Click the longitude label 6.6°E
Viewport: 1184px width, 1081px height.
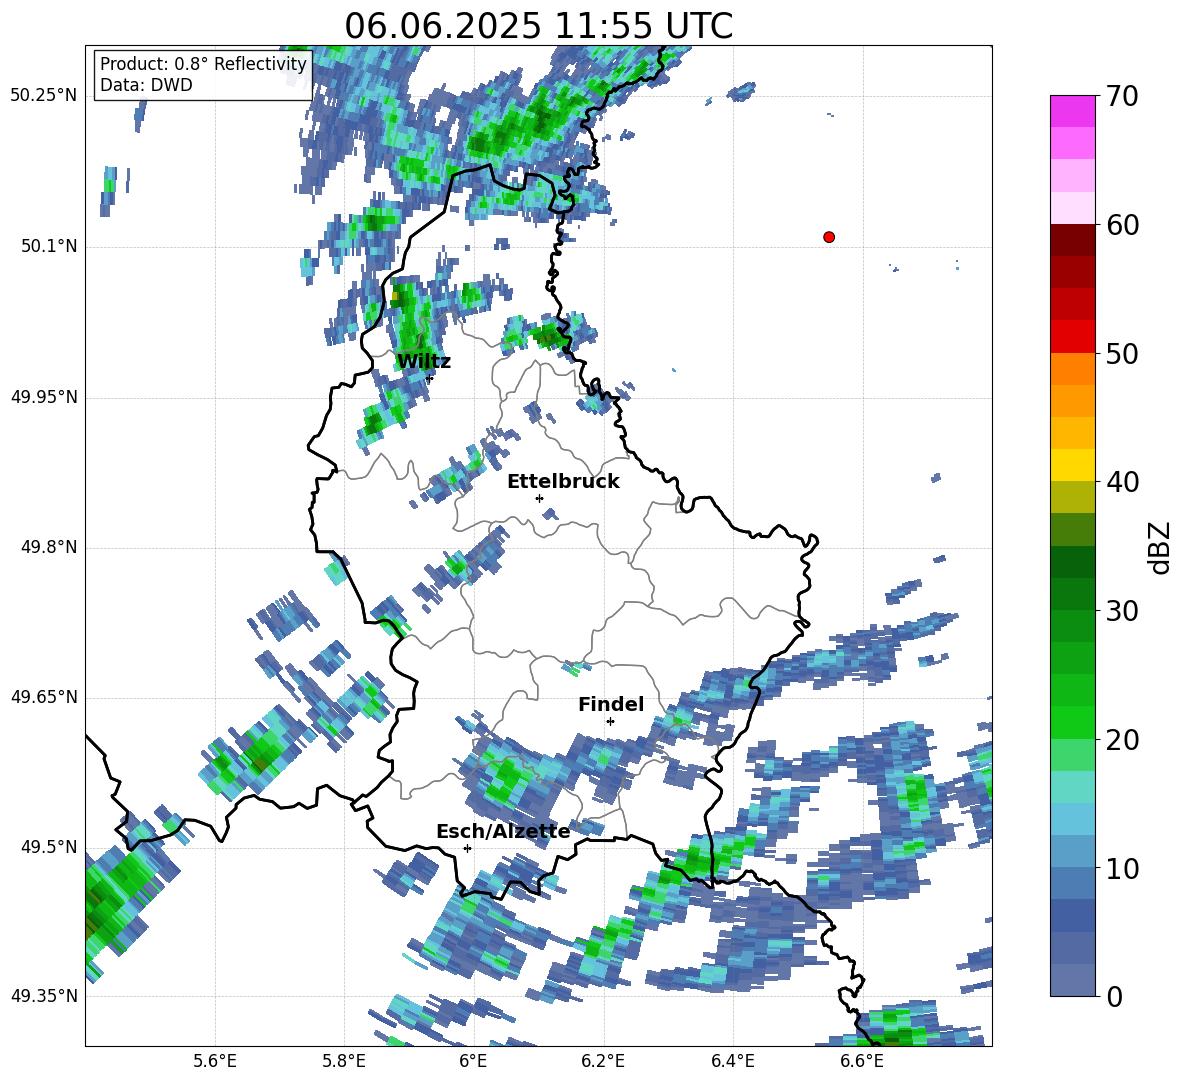click(862, 1061)
